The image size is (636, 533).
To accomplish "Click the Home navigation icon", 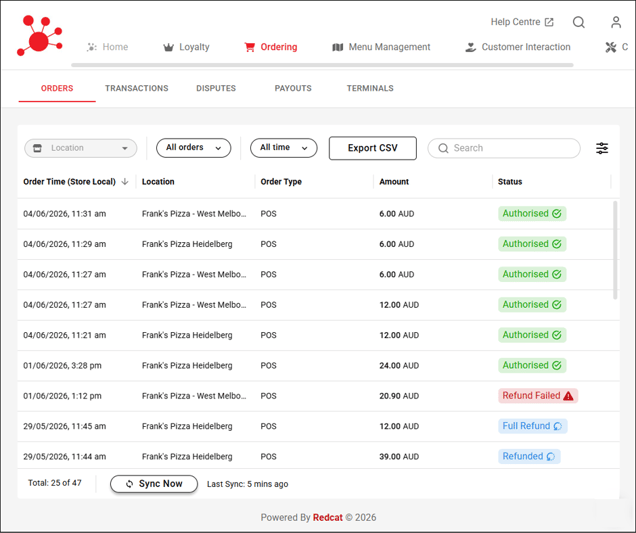I will [92, 47].
